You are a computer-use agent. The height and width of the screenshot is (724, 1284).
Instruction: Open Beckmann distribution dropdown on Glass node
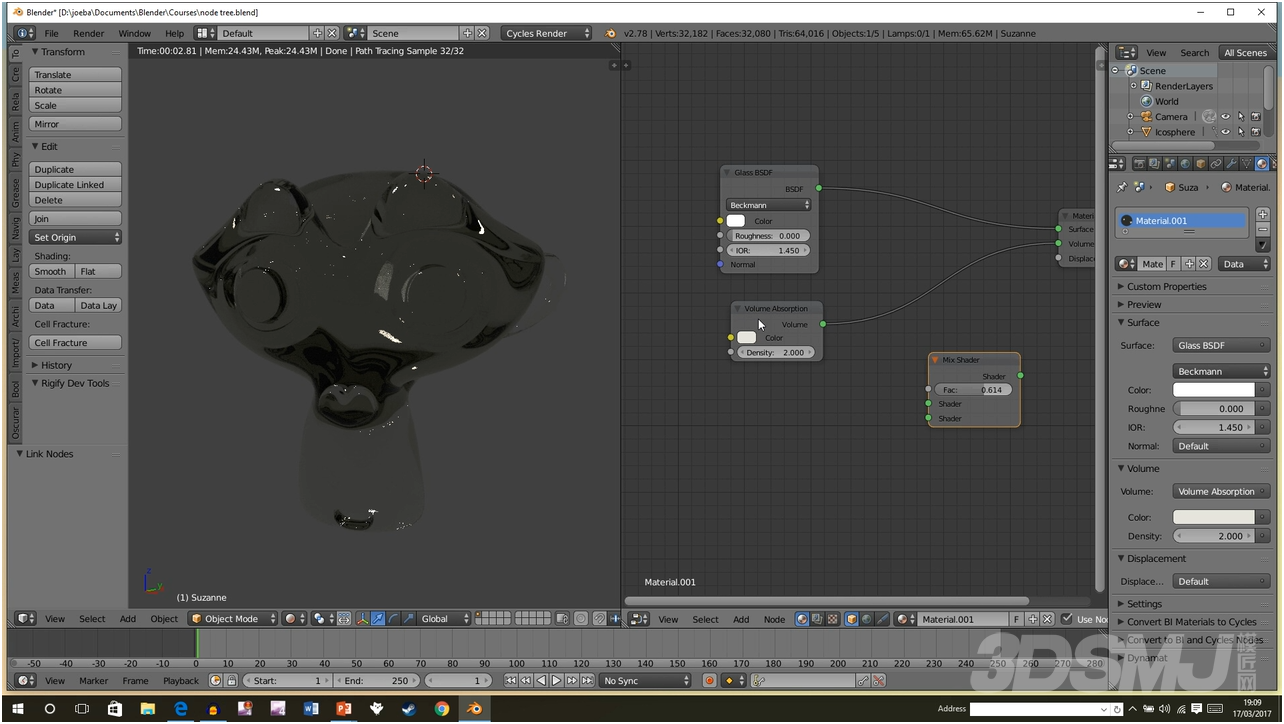click(769, 205)
